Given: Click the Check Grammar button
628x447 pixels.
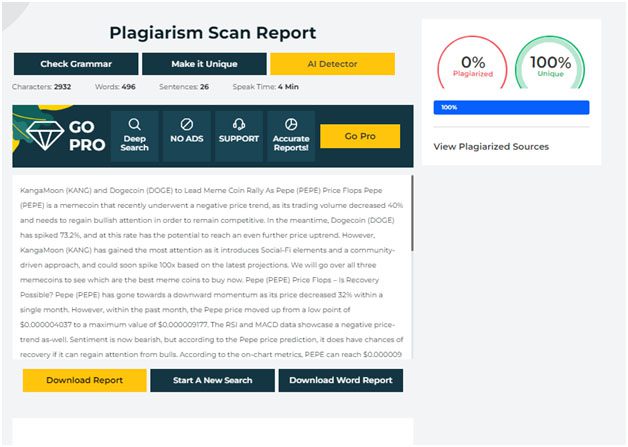Looking at the screenshot, I should pyautogui.click(x=76, y=64).
